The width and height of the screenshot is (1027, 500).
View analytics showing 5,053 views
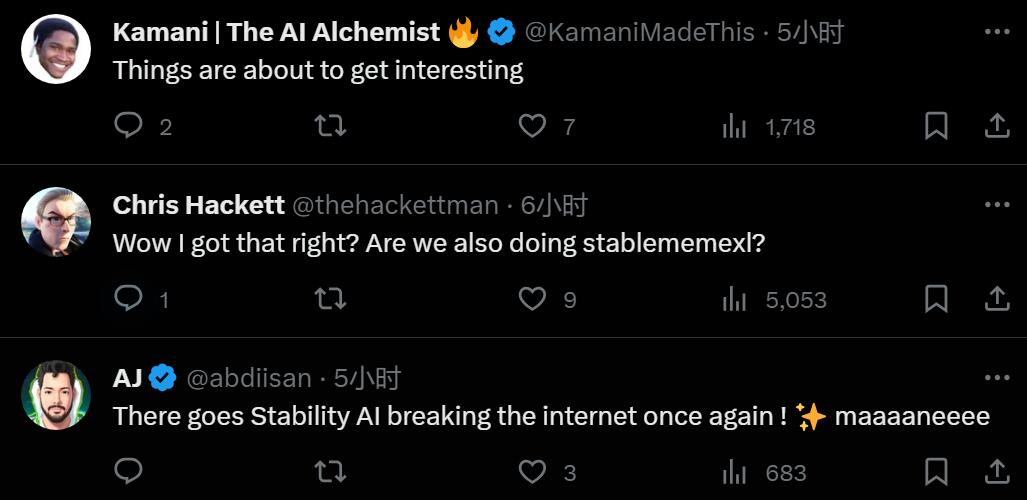click(774, 300)
